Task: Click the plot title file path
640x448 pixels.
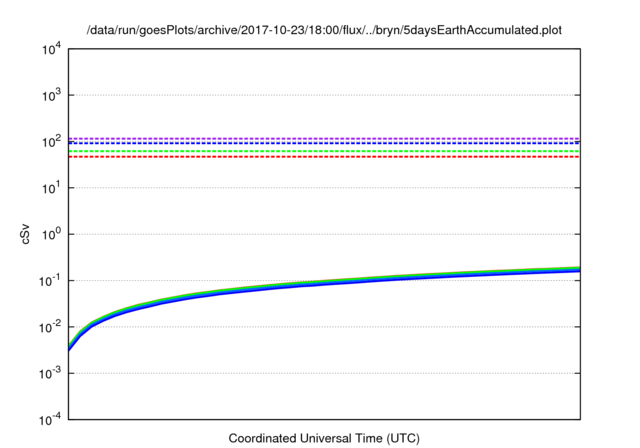Action: (x=324, y=30)
